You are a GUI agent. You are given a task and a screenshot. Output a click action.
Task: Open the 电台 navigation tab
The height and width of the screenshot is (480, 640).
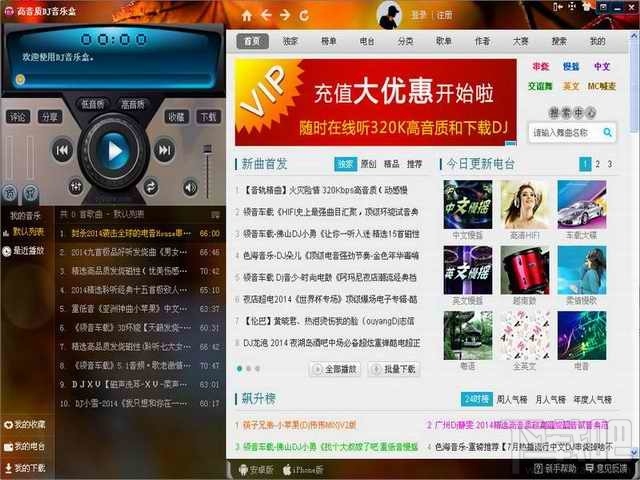(367, 41)
